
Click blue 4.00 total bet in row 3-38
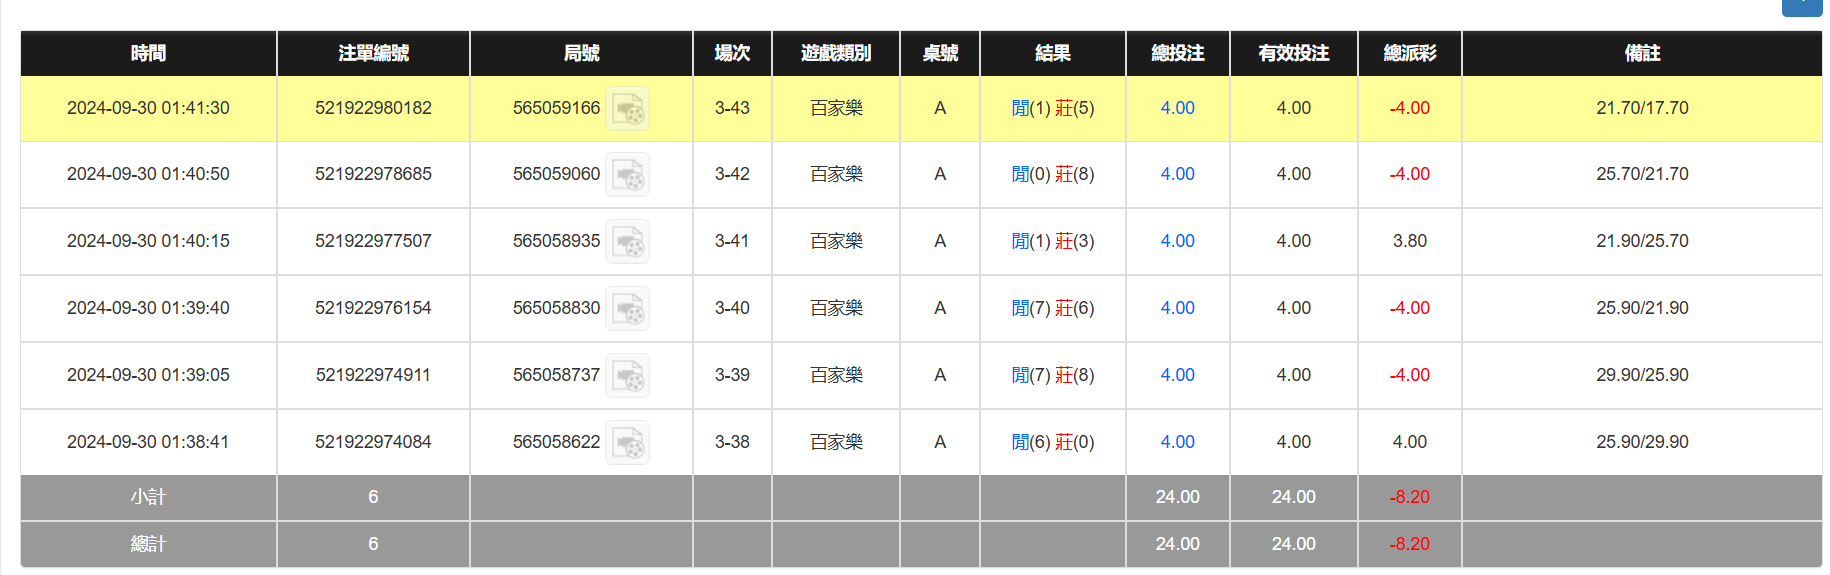coord(1177,442)
